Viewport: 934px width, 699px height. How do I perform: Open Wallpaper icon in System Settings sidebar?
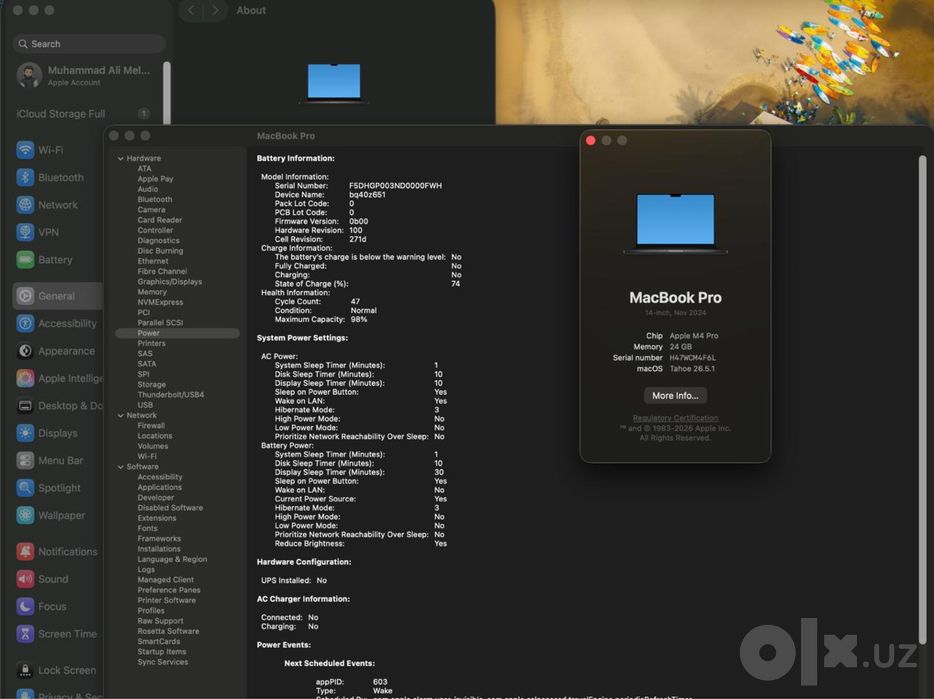pos(25,515)
